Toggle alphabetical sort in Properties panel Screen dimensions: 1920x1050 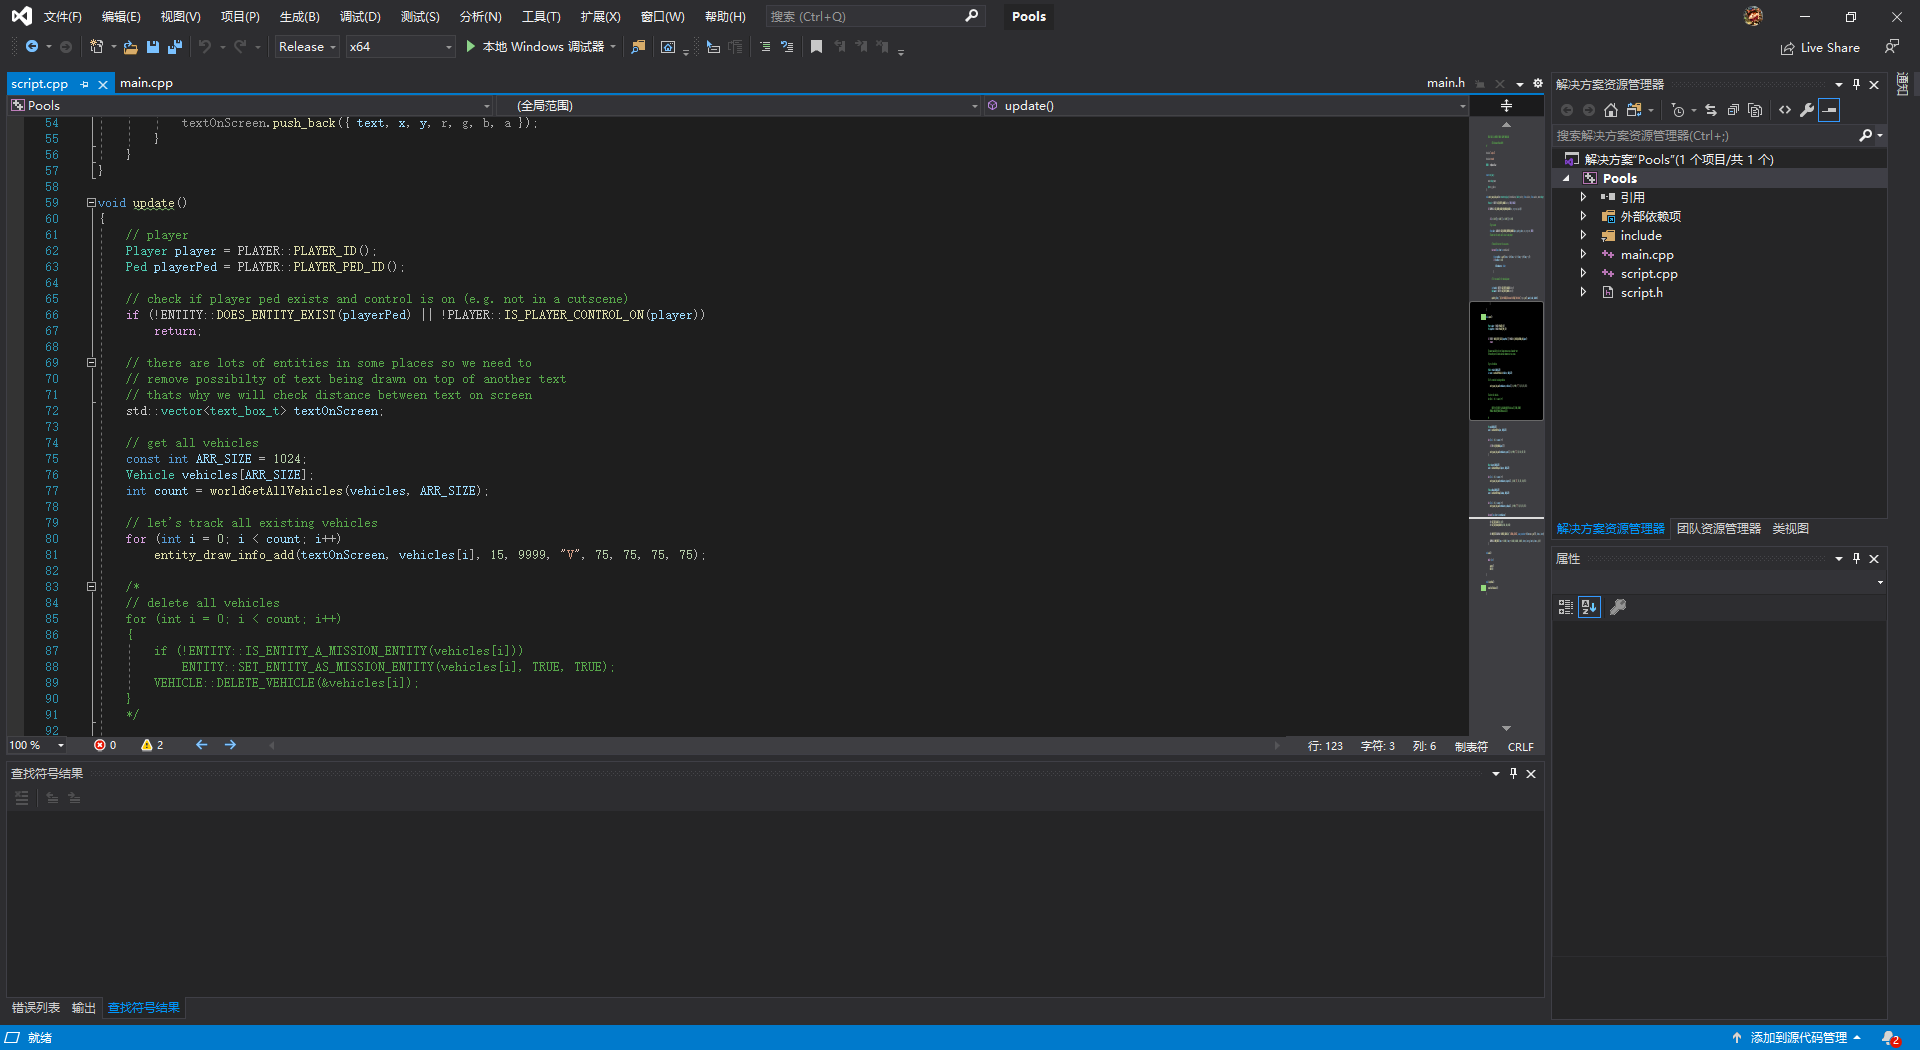(x=1589, y=607)
